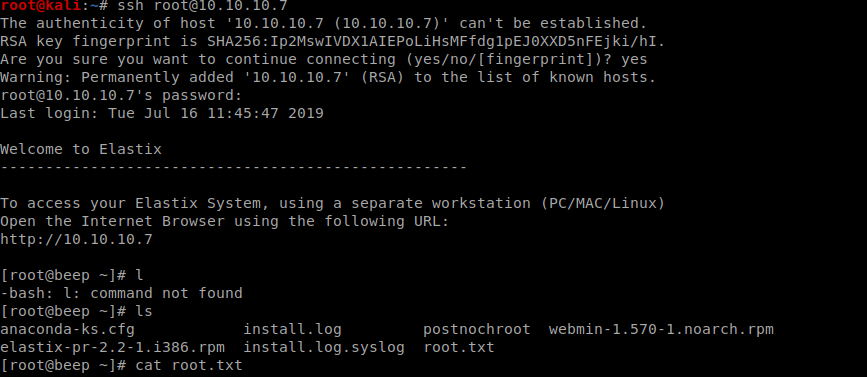This screenshot has height=377, width=867.
Task: Select elastix-pr-2.2-1.i386.rpm filename
Action: click(x=112, y=348)
